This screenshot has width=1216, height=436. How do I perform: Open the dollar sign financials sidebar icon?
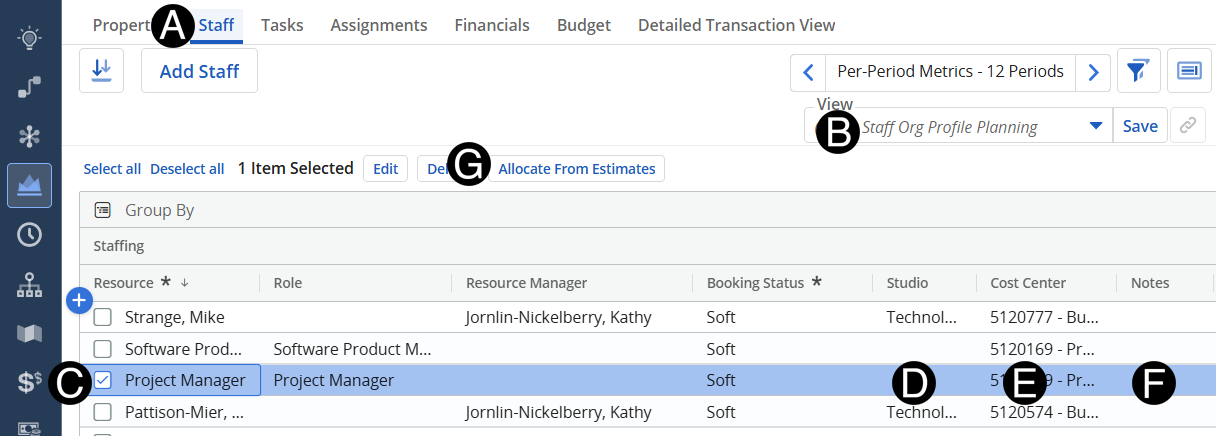(x=30, y=382)
